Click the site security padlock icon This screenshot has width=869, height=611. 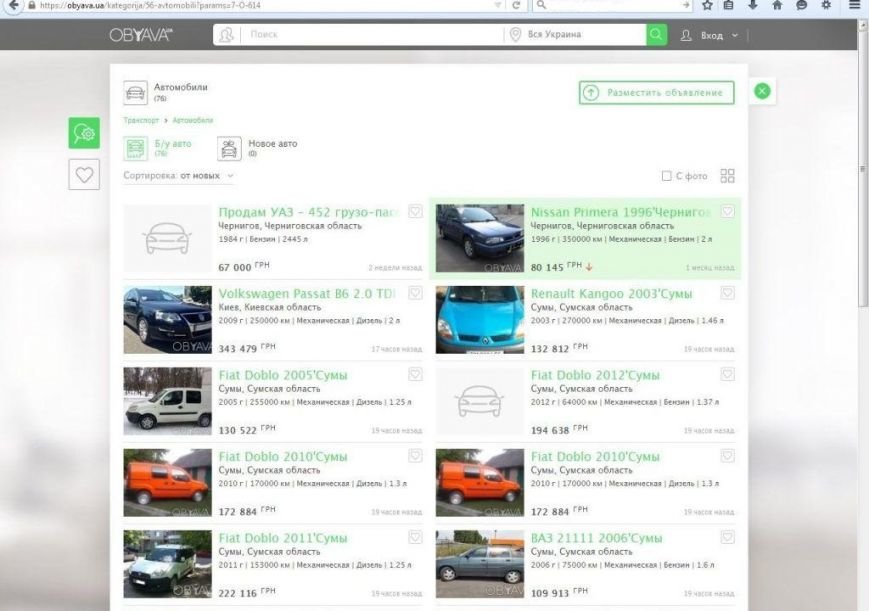click(32, 5)
